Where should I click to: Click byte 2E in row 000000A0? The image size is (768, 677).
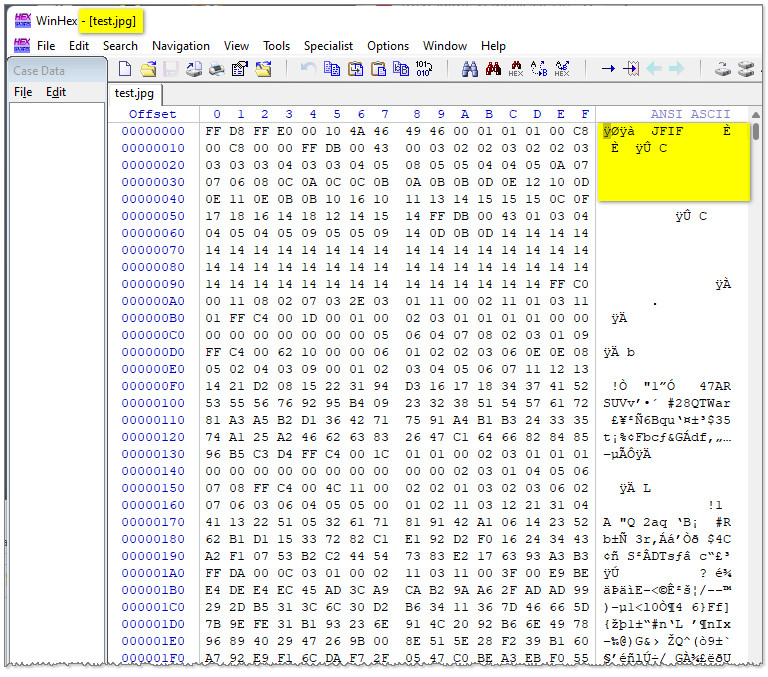[x=357, y=301]
